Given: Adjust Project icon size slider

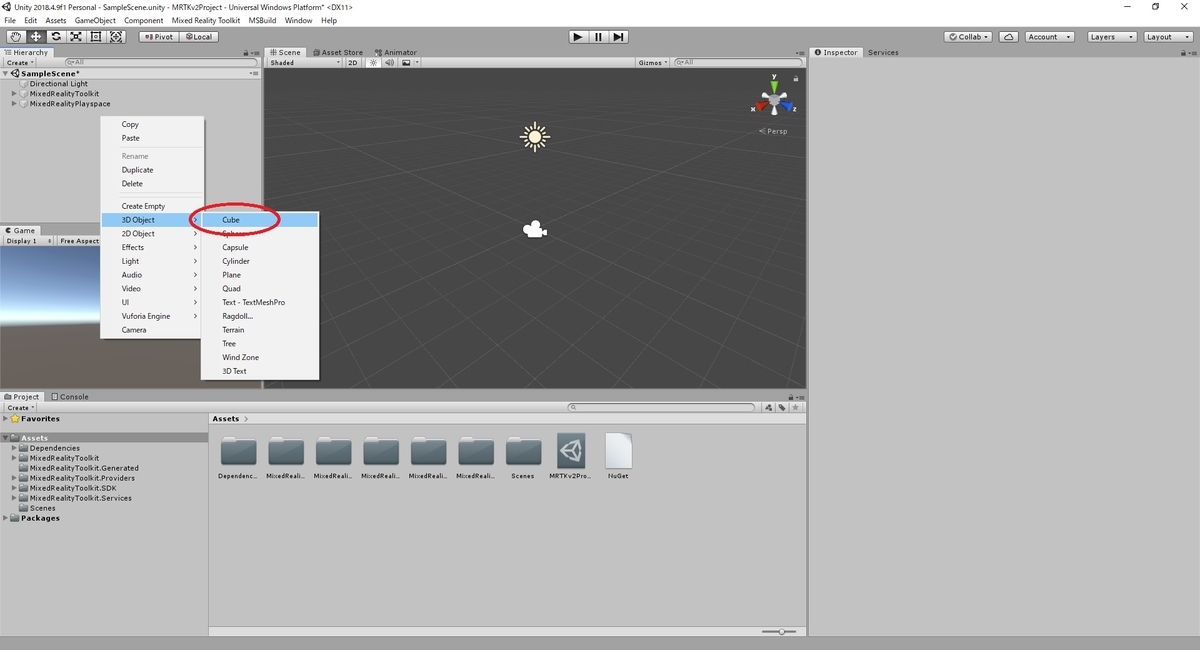Looking at the screenshot, I should pos(779,632).
